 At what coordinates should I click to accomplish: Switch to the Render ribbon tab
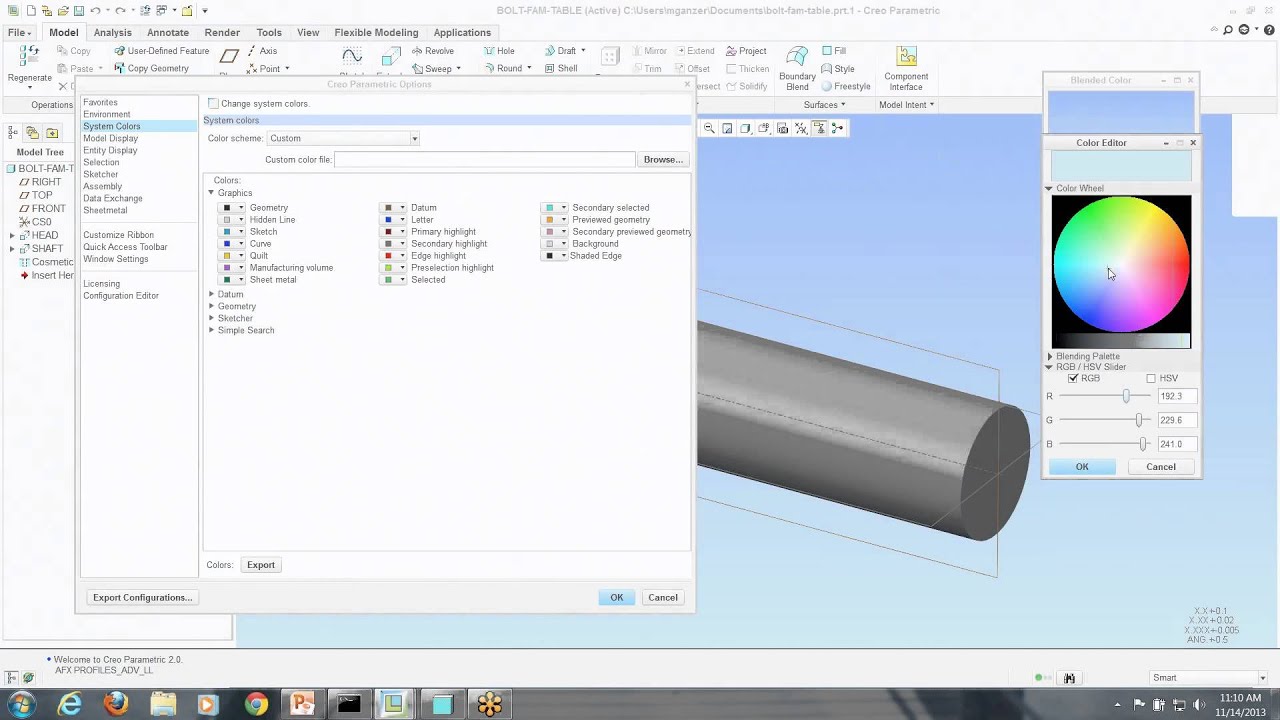tap(222, 33)
